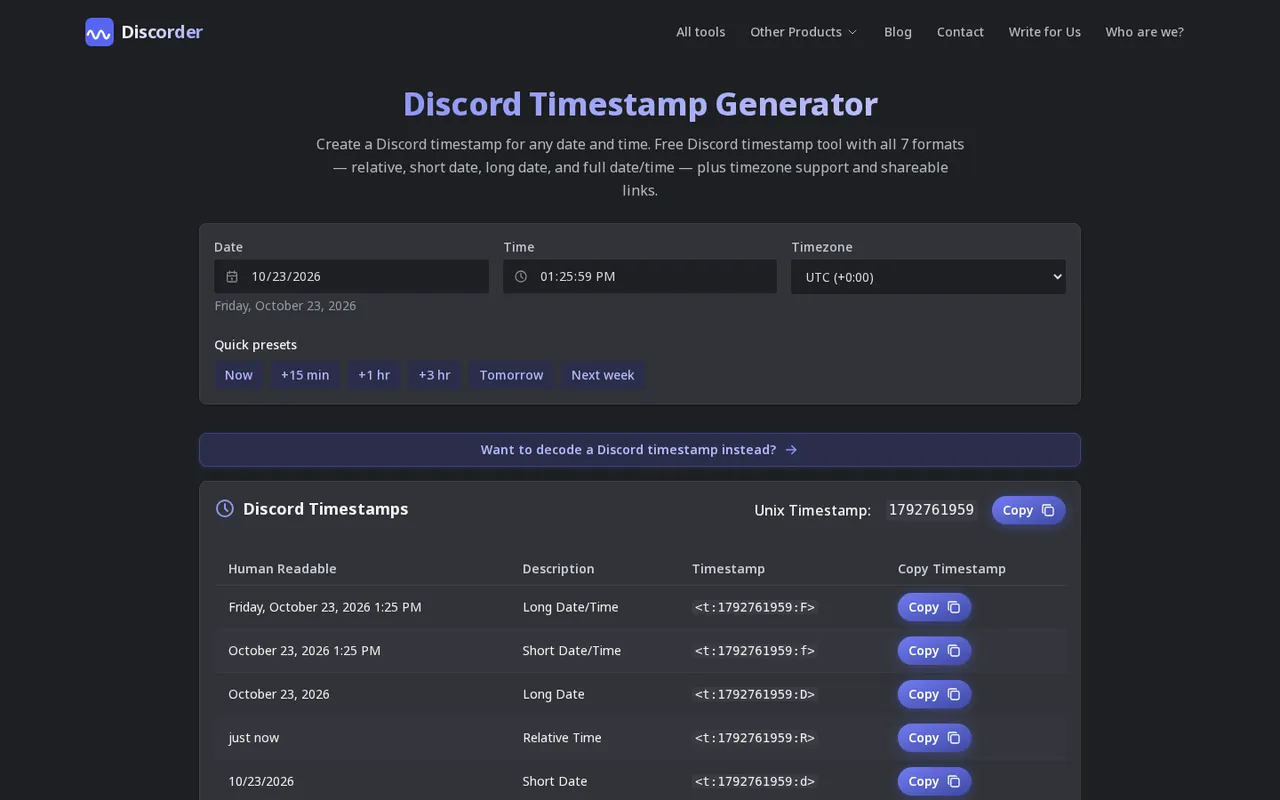Select the code <t:1792761959:R>
The image size is (1280, 800).
(x=755, y=738)
